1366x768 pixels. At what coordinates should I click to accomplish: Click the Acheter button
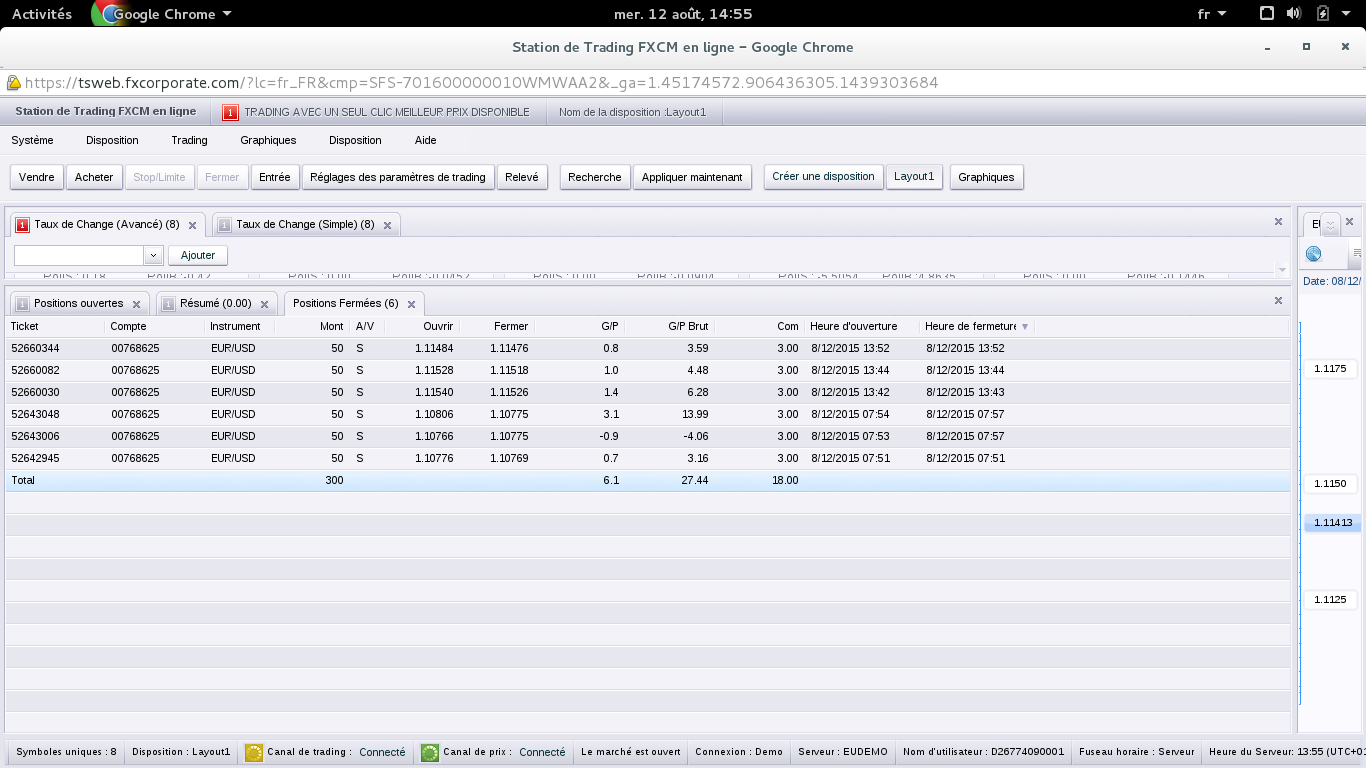(x=94, y=177)
